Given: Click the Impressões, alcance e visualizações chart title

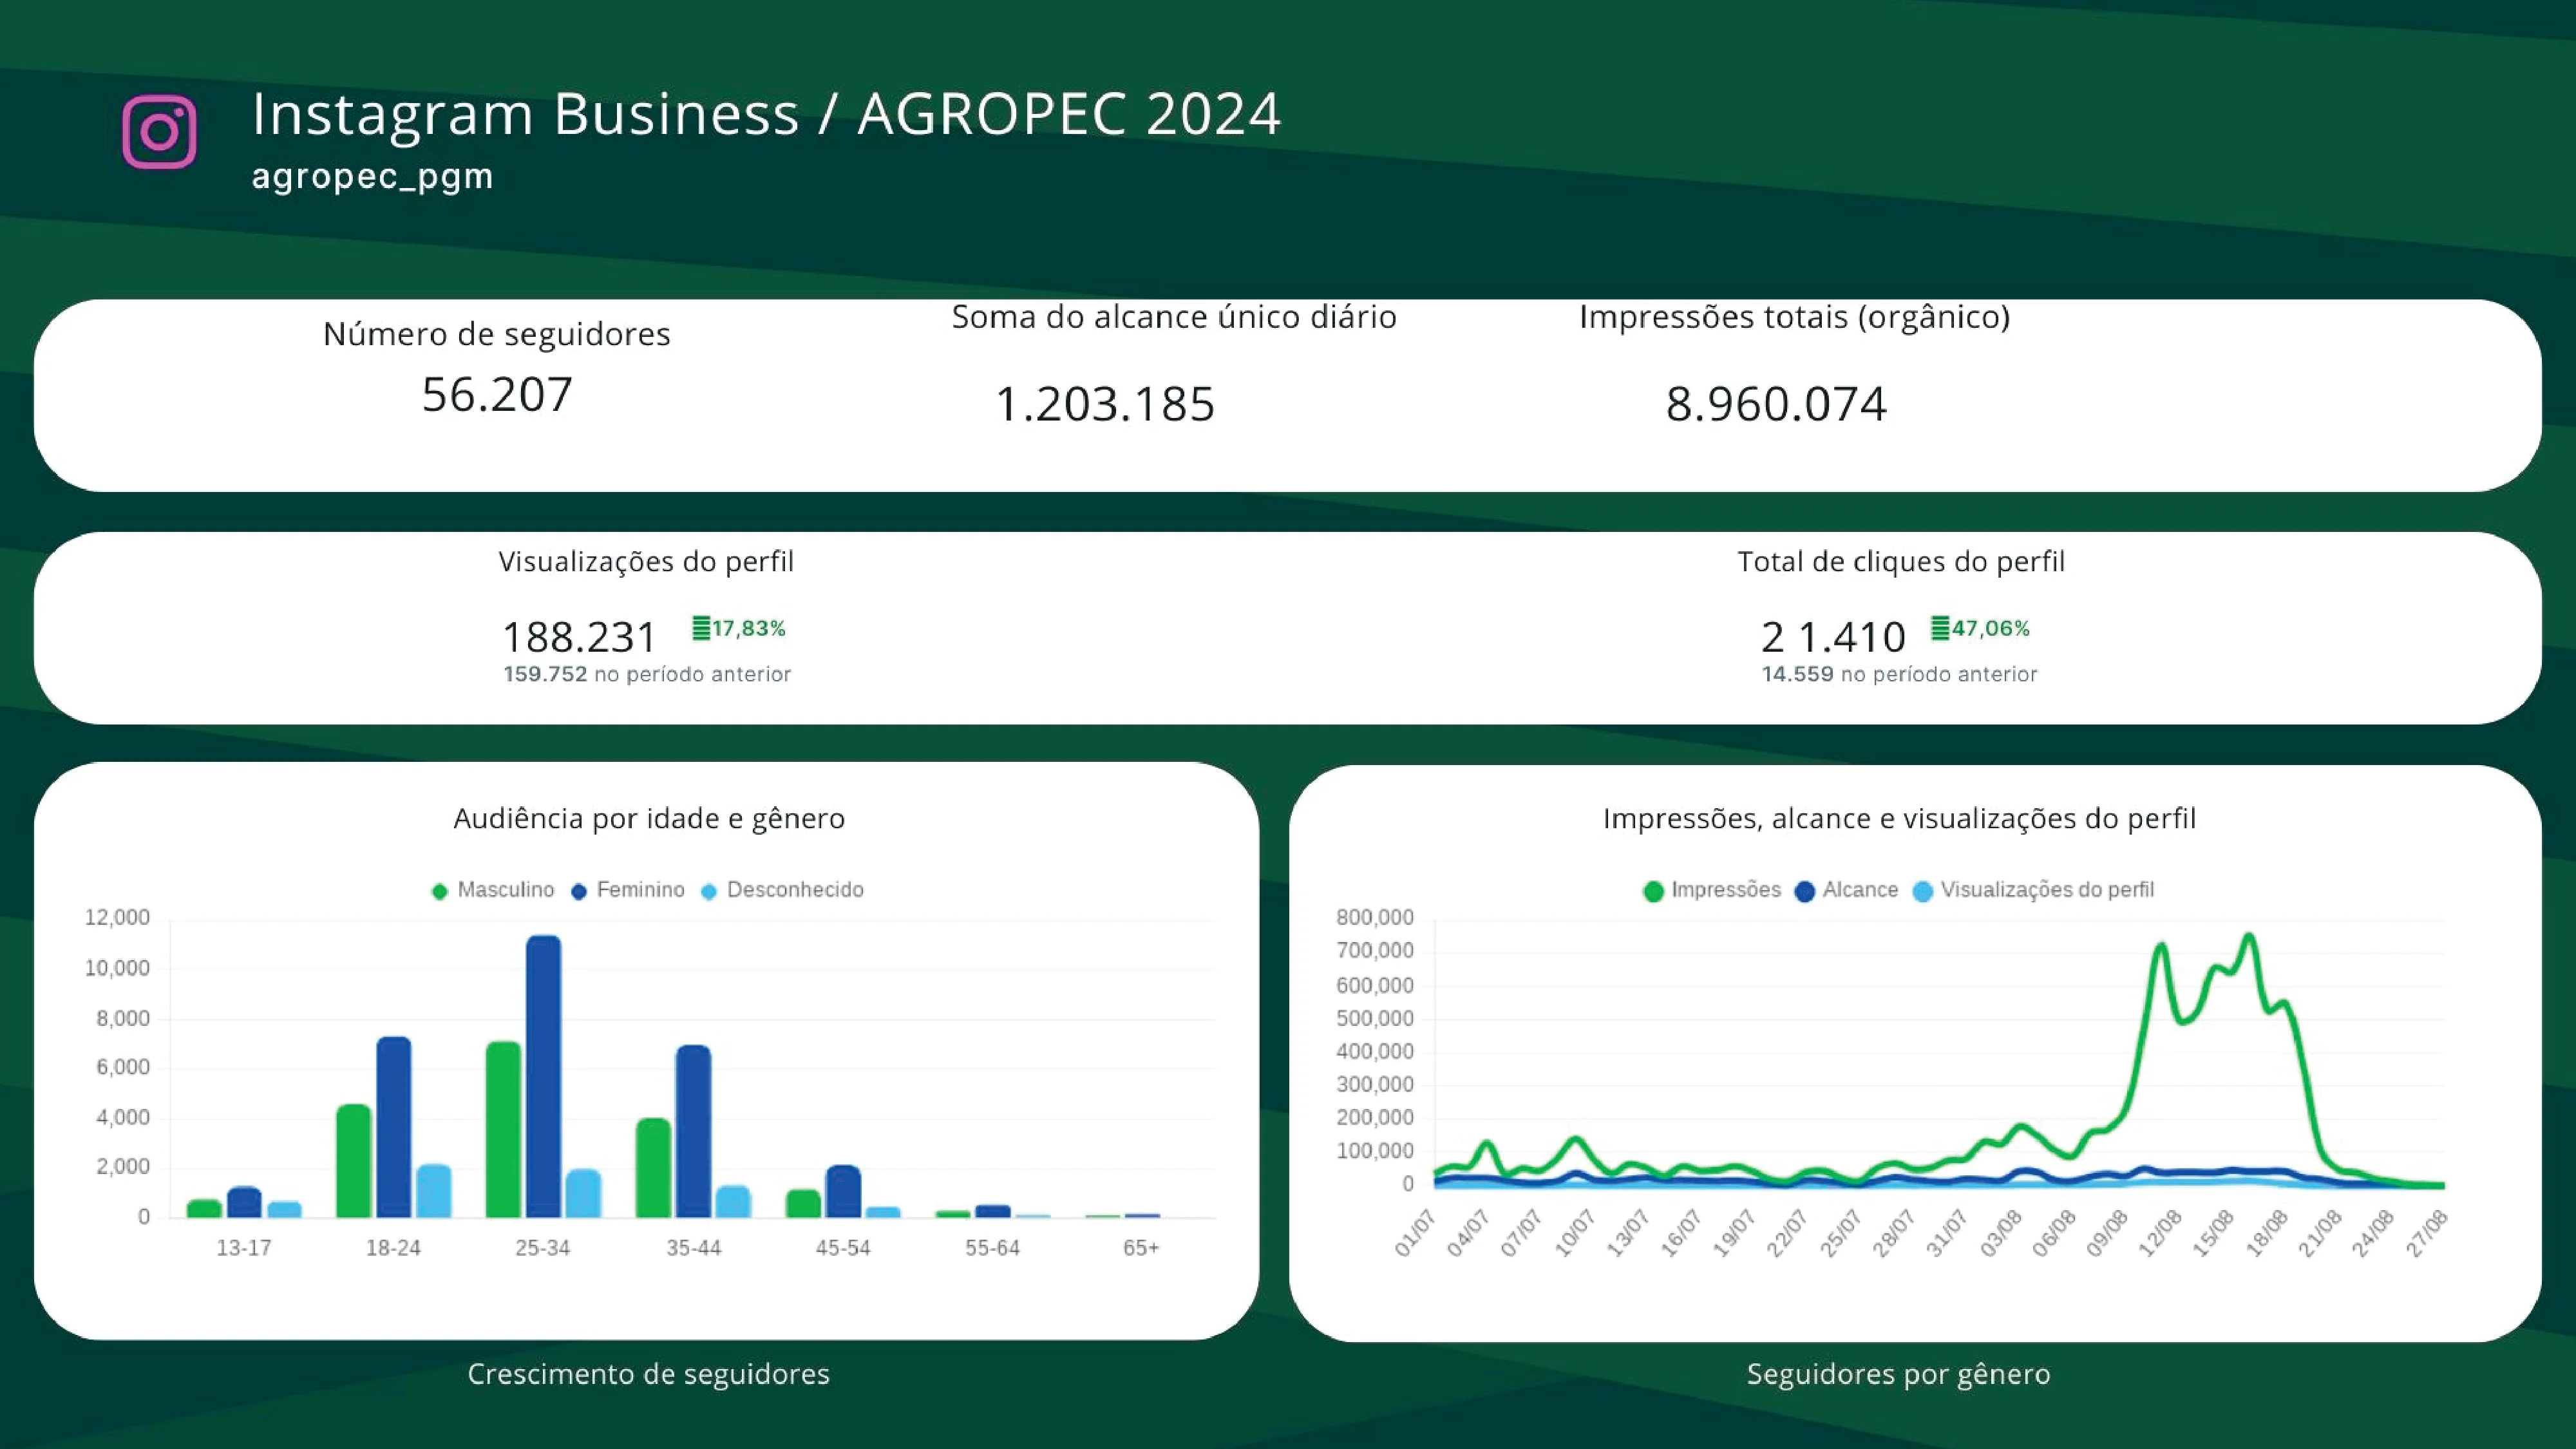Looking at the screenshot, I should [x=1899, y=819].
